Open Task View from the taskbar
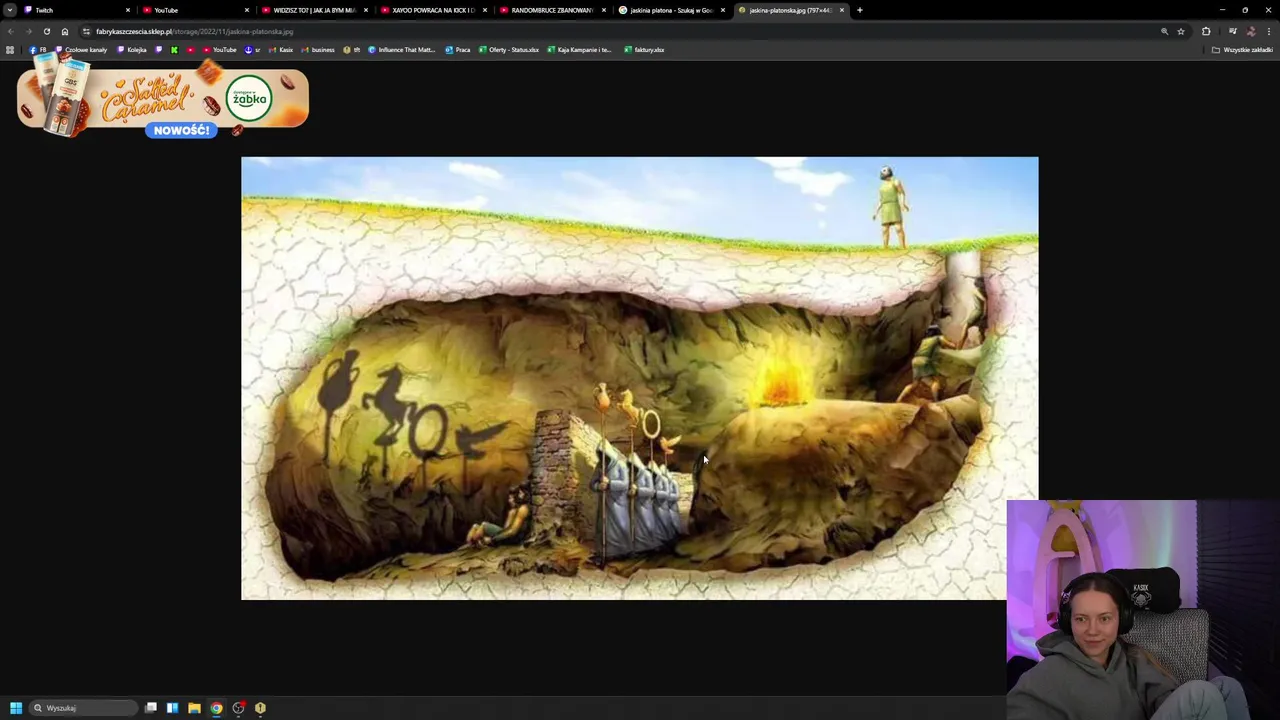 151,708
